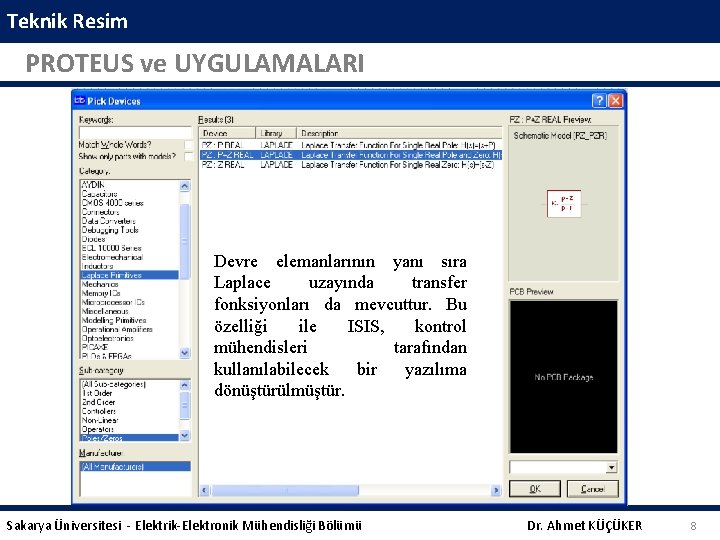Close the Pick Devices dialog

tap(616, 101)
